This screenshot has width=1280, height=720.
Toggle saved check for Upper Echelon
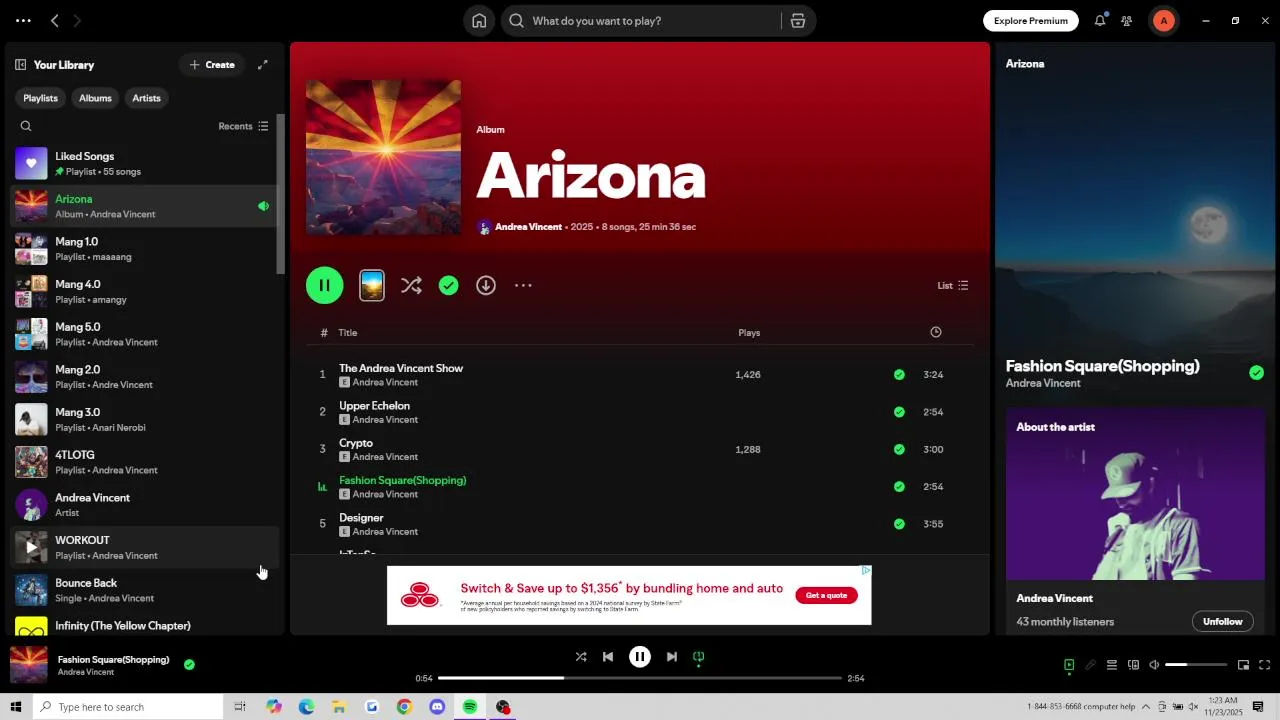pyautogui.click(x=899, y=412)
